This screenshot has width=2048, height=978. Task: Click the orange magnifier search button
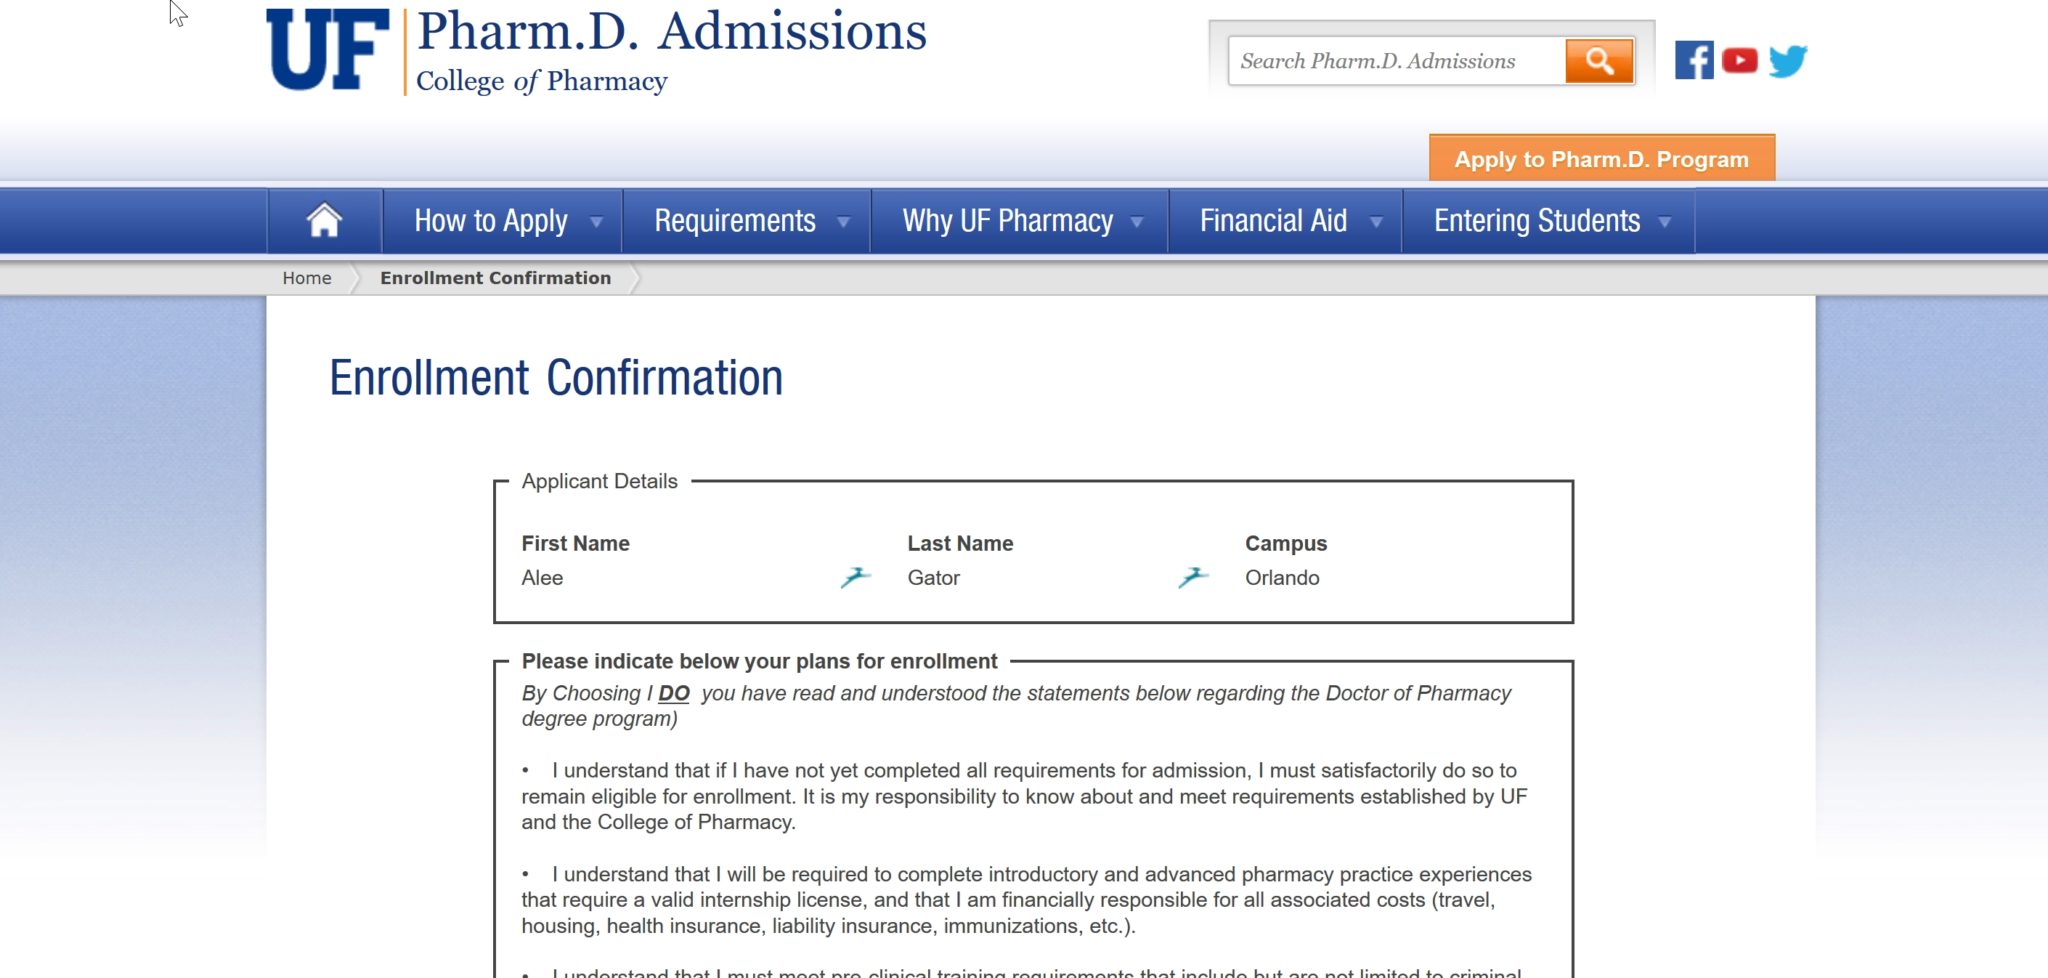point(1599,61)
